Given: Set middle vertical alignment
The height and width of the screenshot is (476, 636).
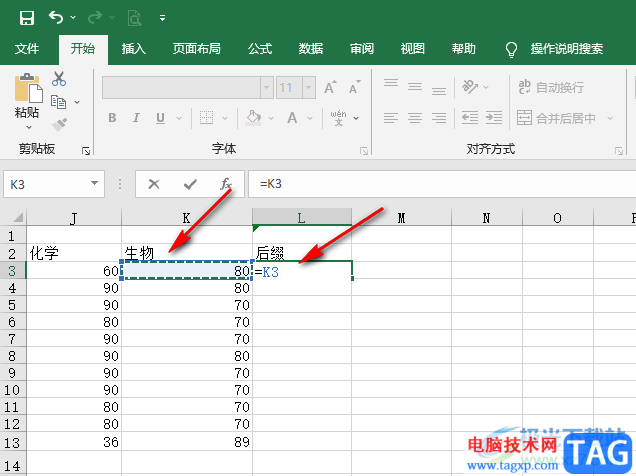Looking at the screenshot, I should click(415, 86).
